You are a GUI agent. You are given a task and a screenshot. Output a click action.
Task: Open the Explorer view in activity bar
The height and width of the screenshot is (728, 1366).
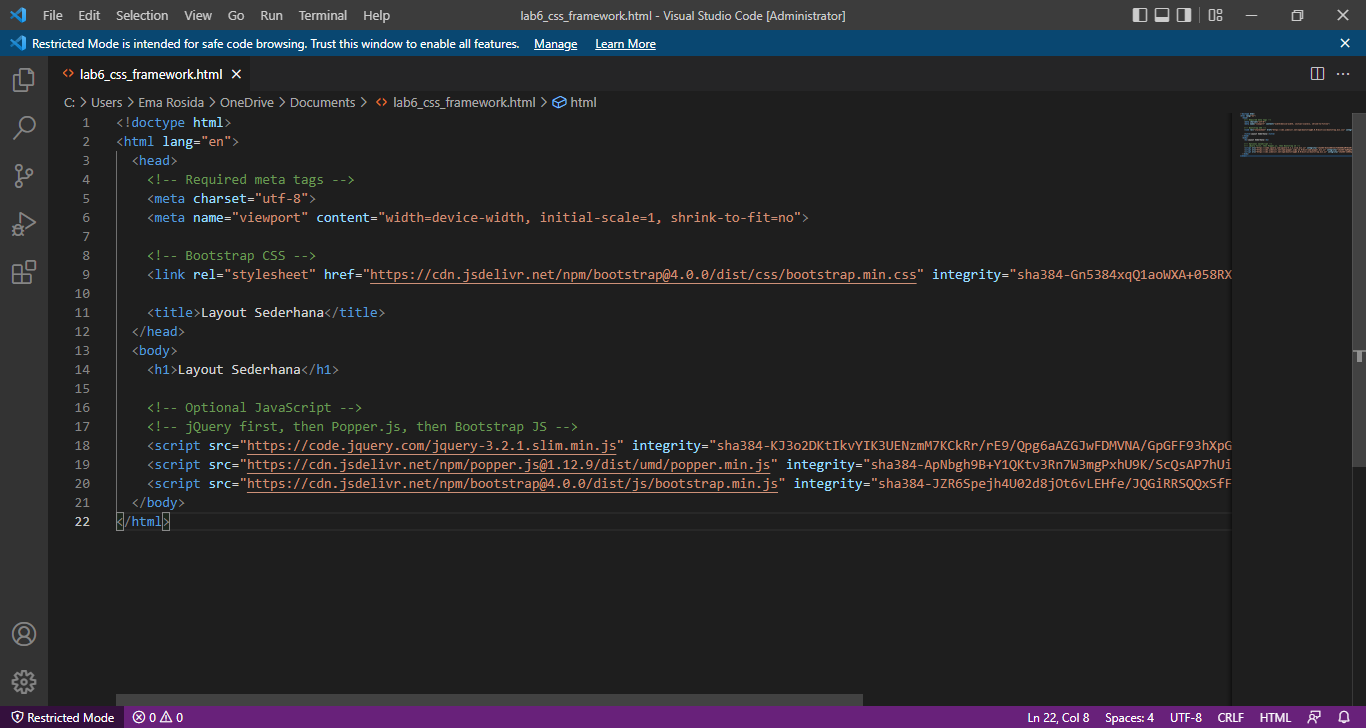24,80
